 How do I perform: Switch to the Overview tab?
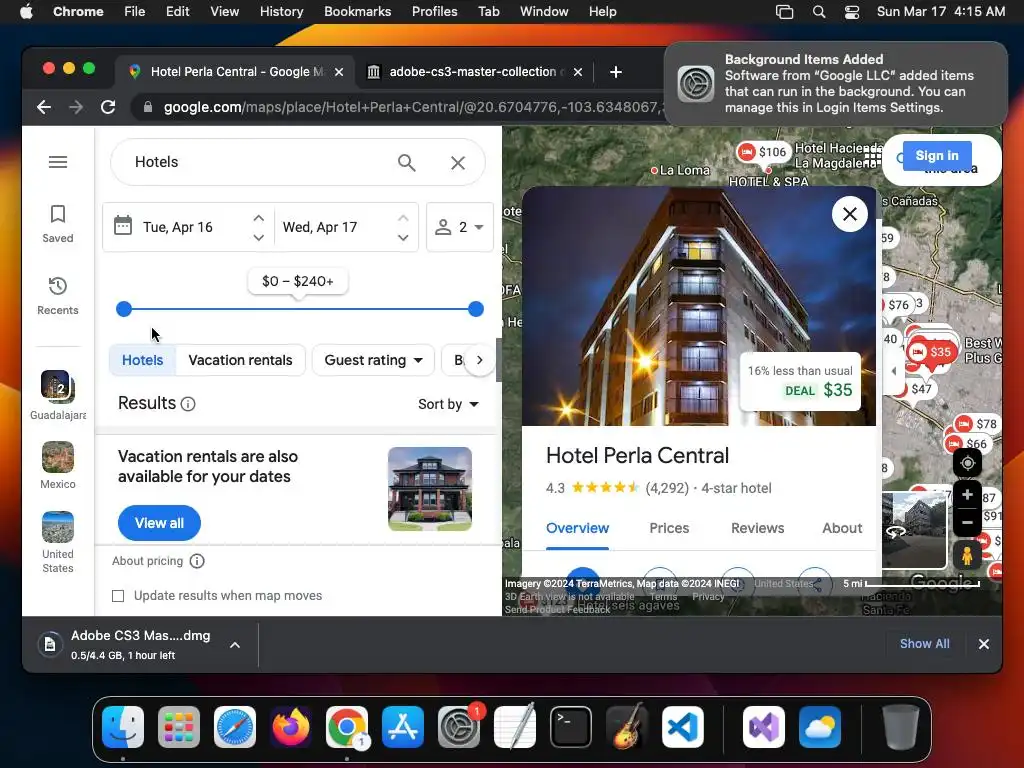tap(577, 528)
